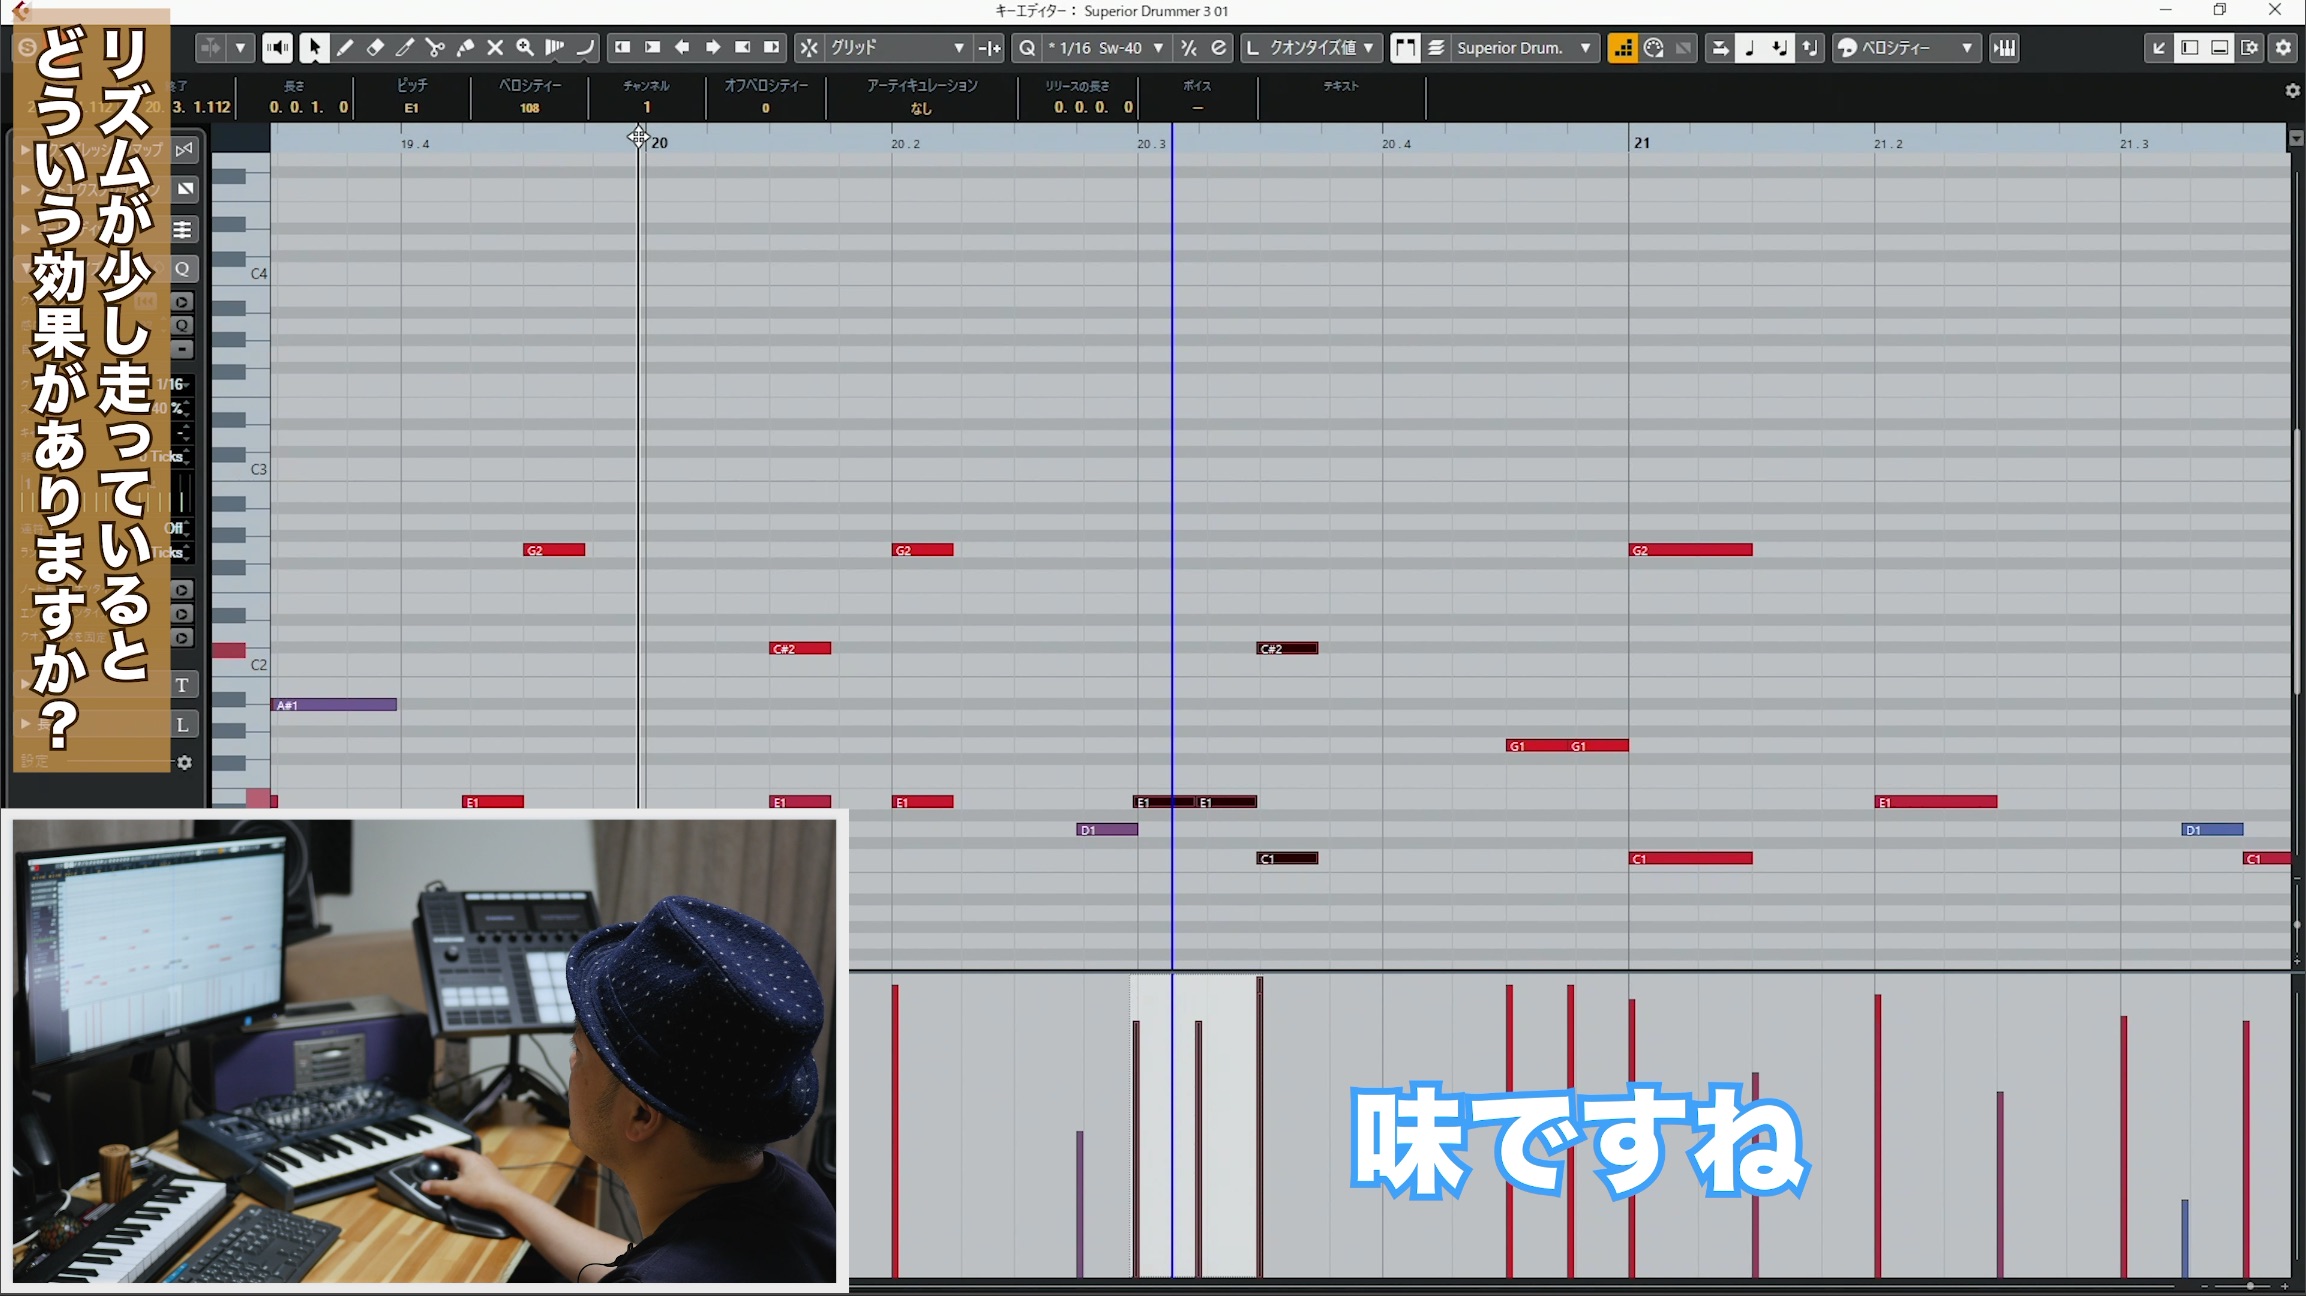Select the purple A#1 note event
The width and height of the screenshot is (2306, 1296).
tap(334, 705)
